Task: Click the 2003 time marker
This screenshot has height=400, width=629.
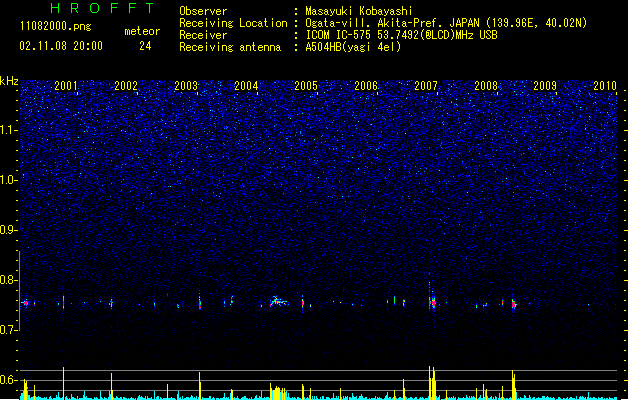Action: pos(186,86)
